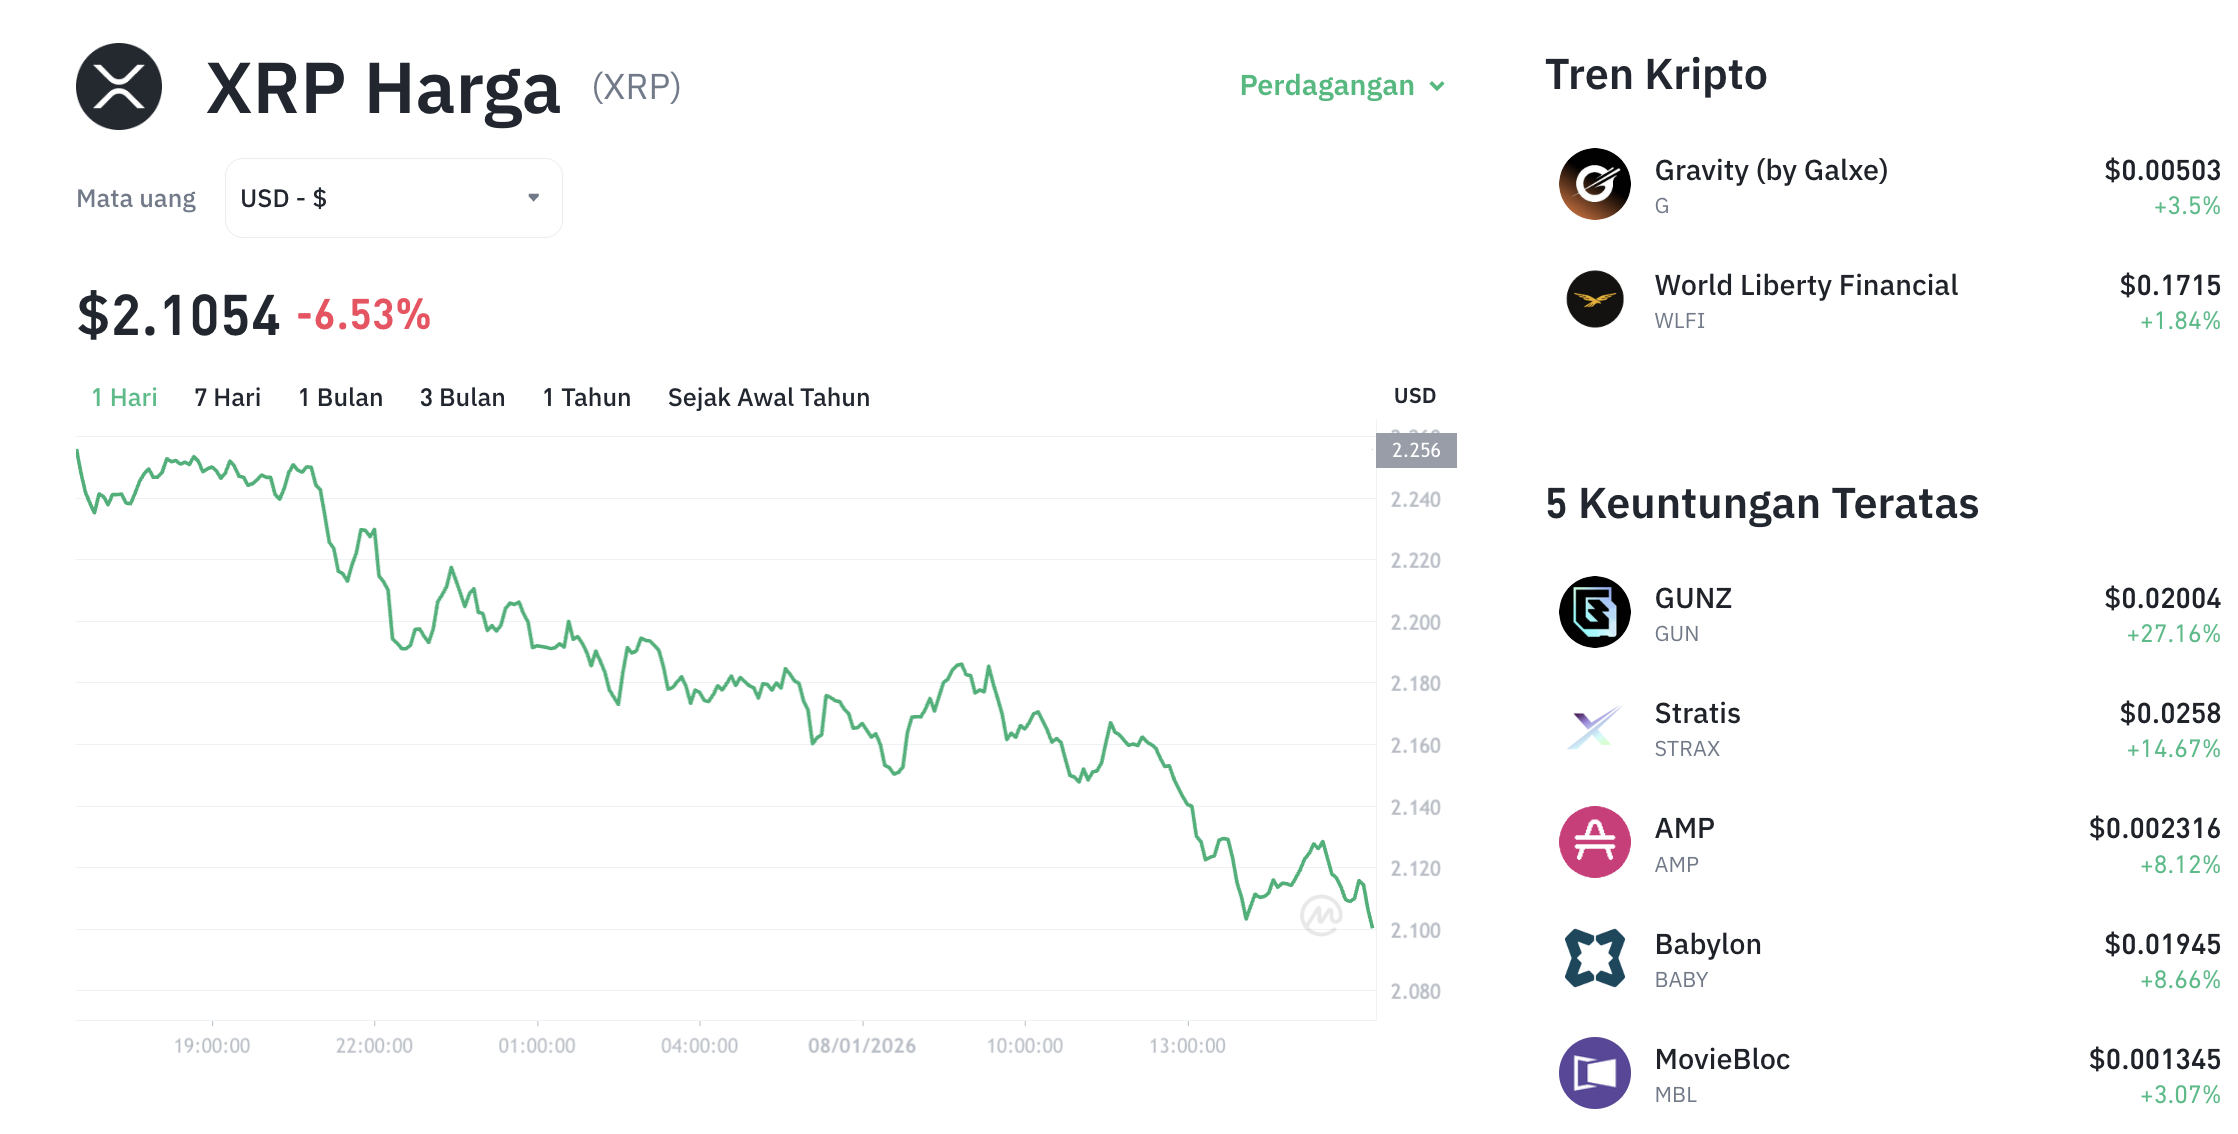Click the XRP coin logo
The height and width of the screenshot is (1134, 2238).
click(x=117, y=86)
